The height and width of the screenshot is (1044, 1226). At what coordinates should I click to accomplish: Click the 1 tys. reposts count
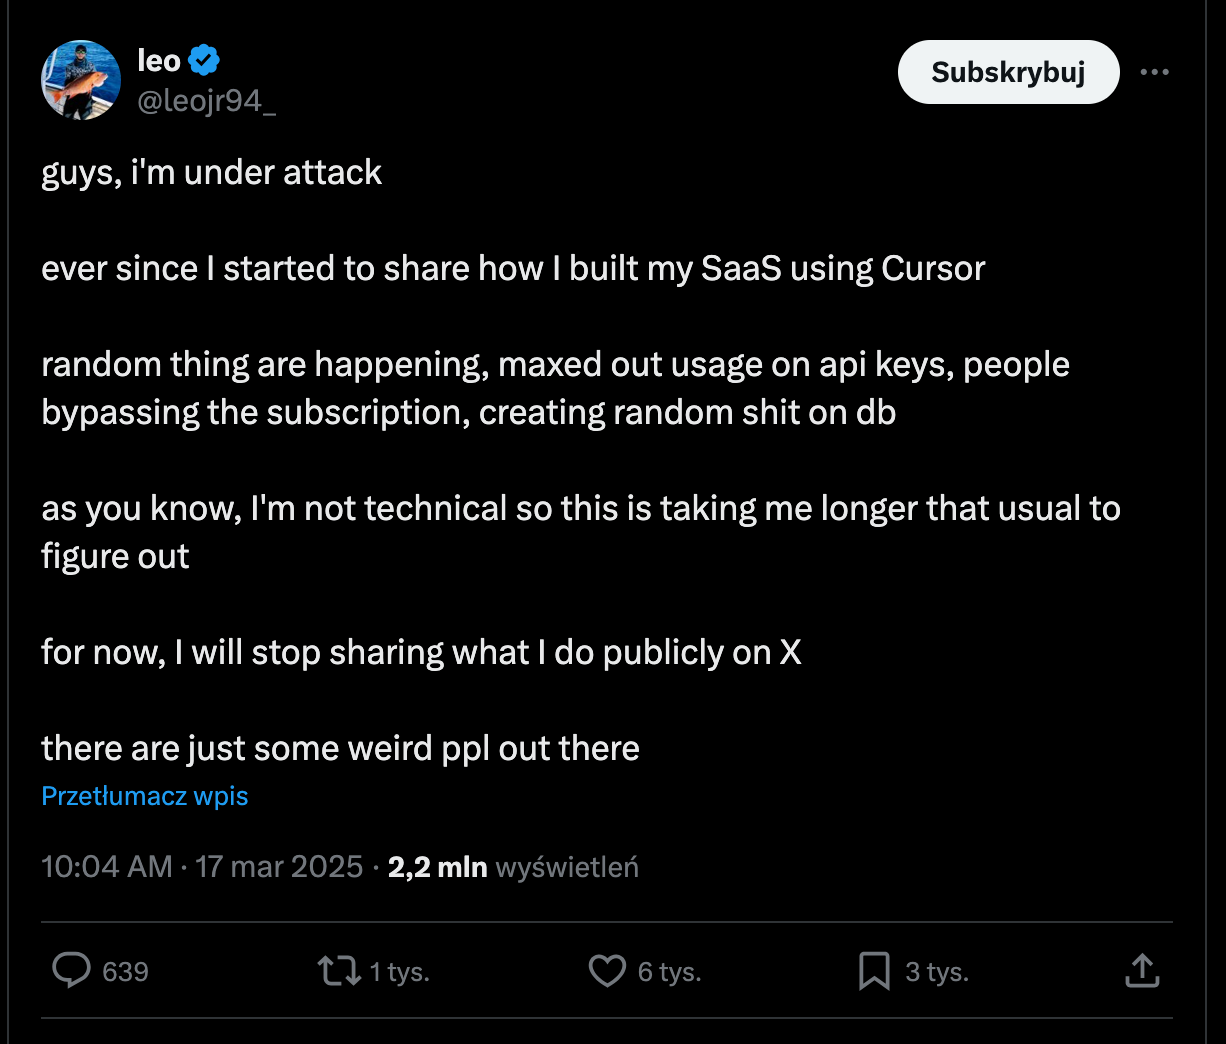coord(399,972)
